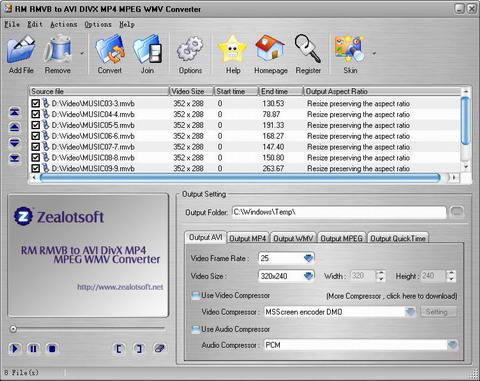Switch to the Output WMV tab

(293, 238)
